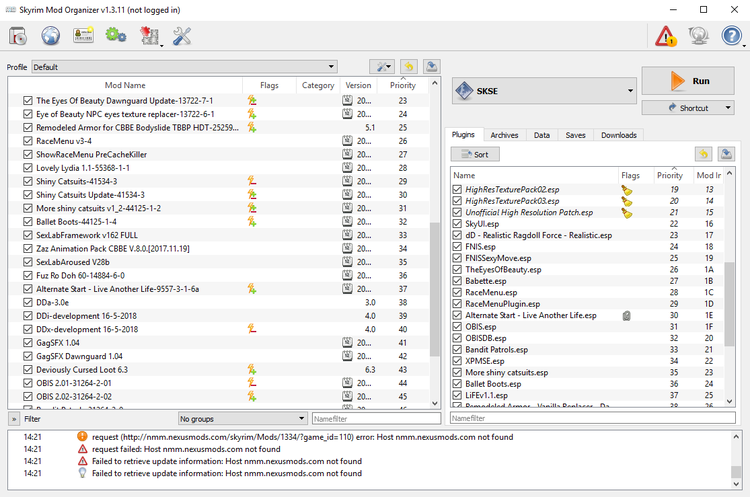Toggle the FNIS.esp plugin checkbox
The width and height of the screenshot is (750, 497).
(x=457, y=246)
